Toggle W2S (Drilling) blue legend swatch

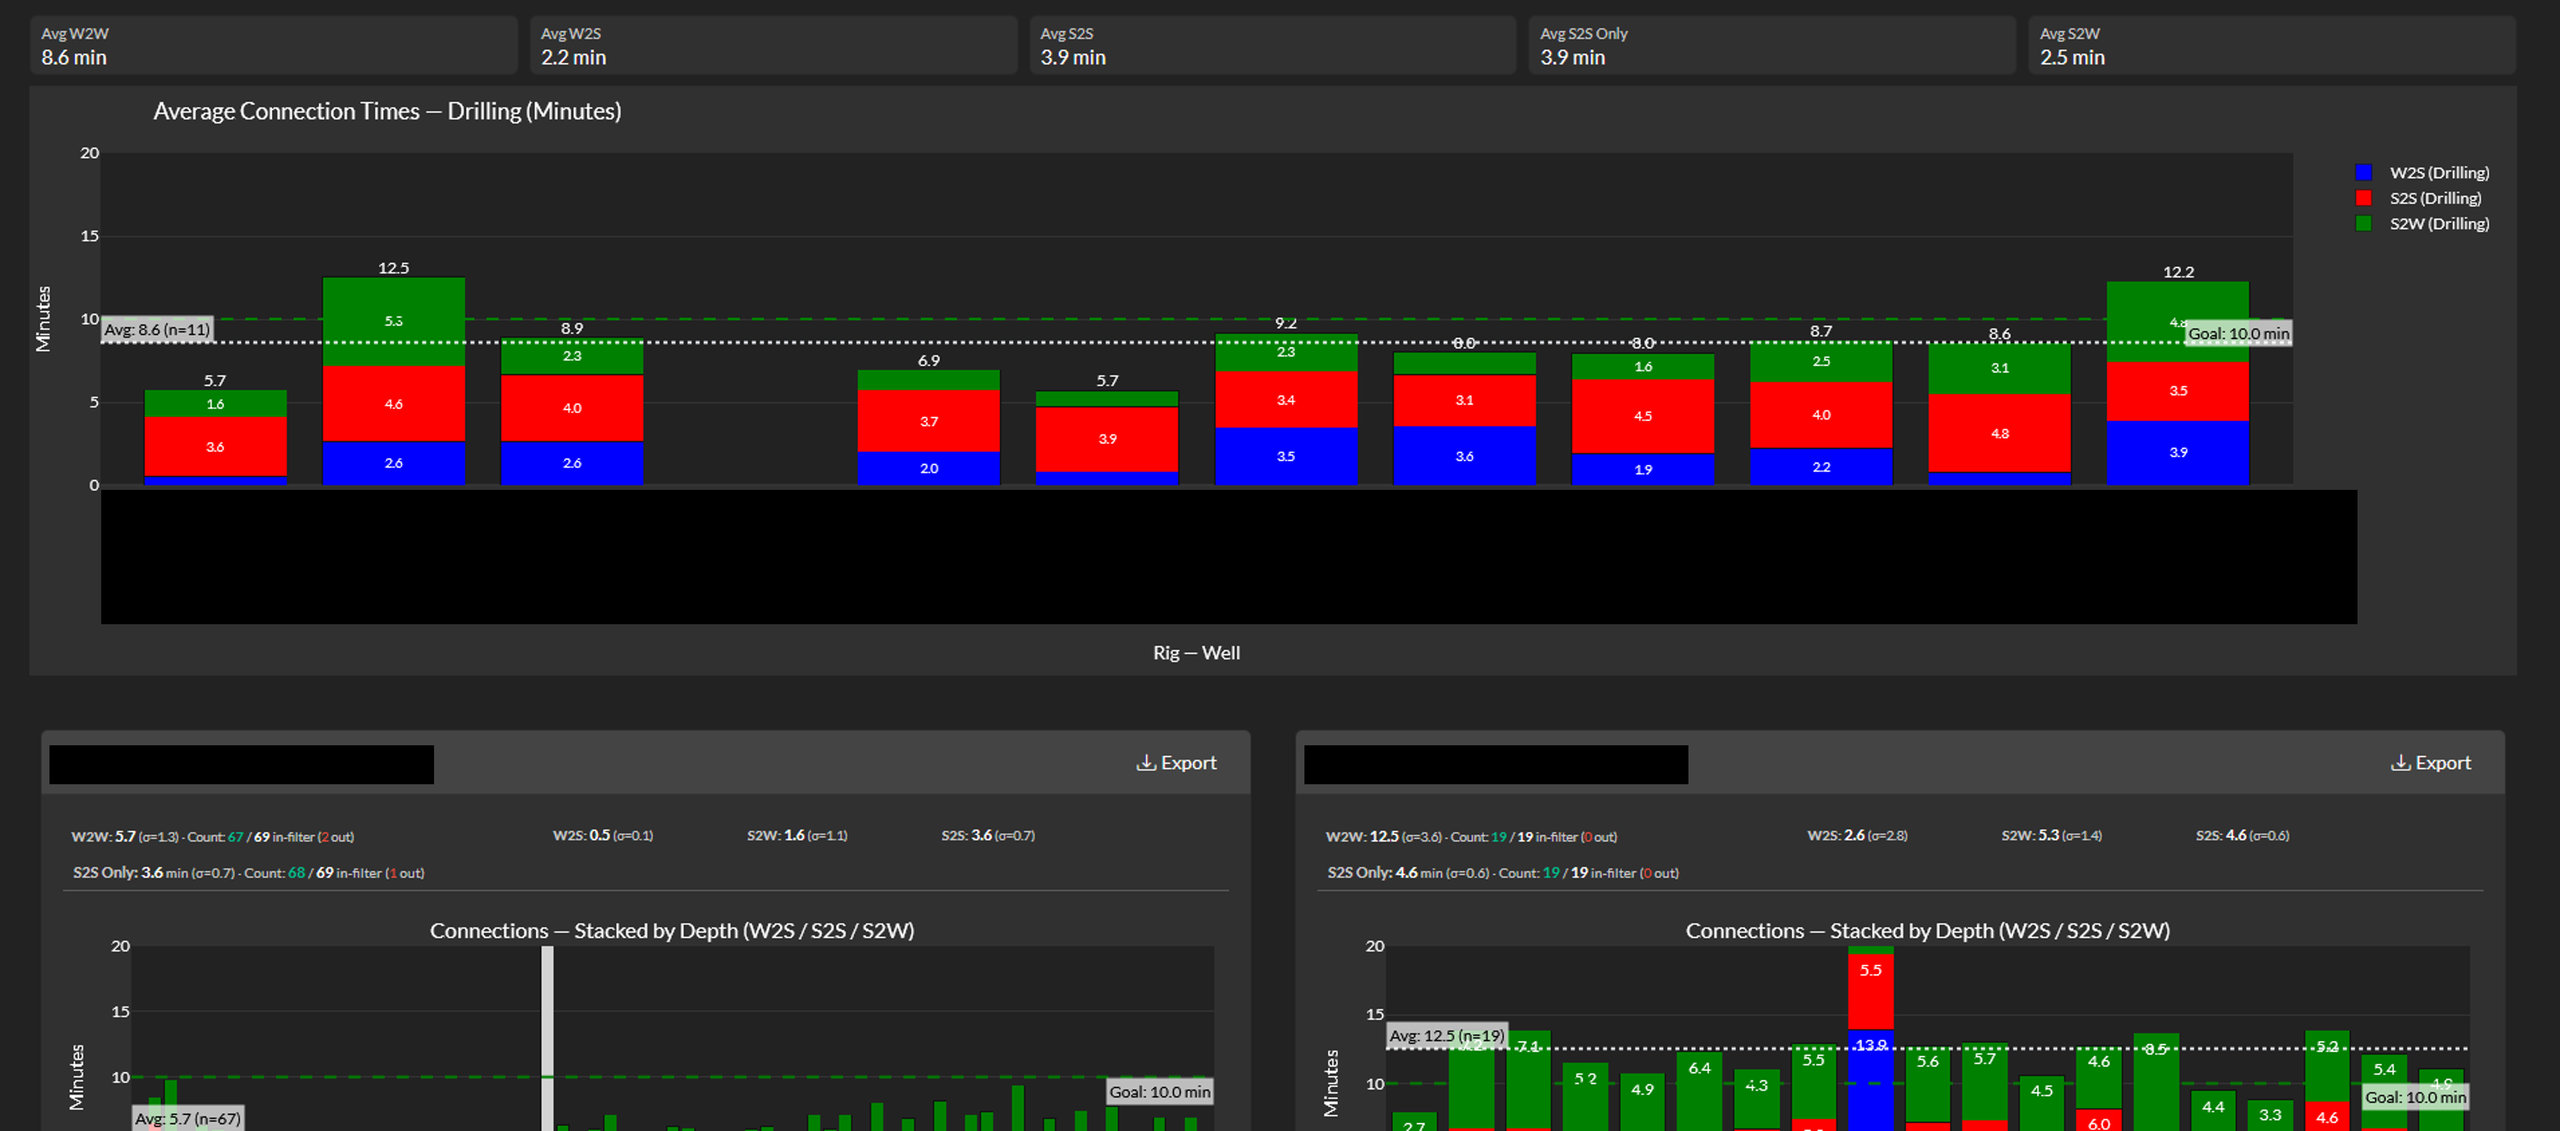click(x=2363, y=173)
